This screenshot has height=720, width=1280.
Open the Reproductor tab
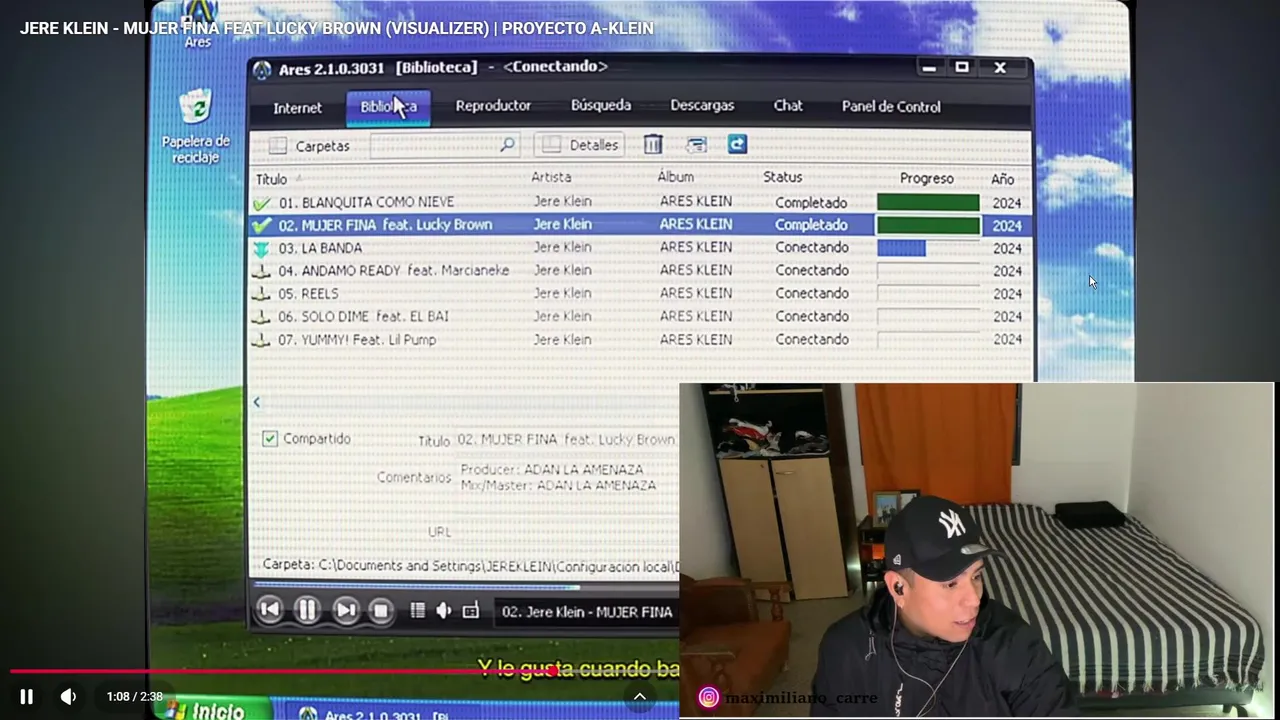click(493, 106)
